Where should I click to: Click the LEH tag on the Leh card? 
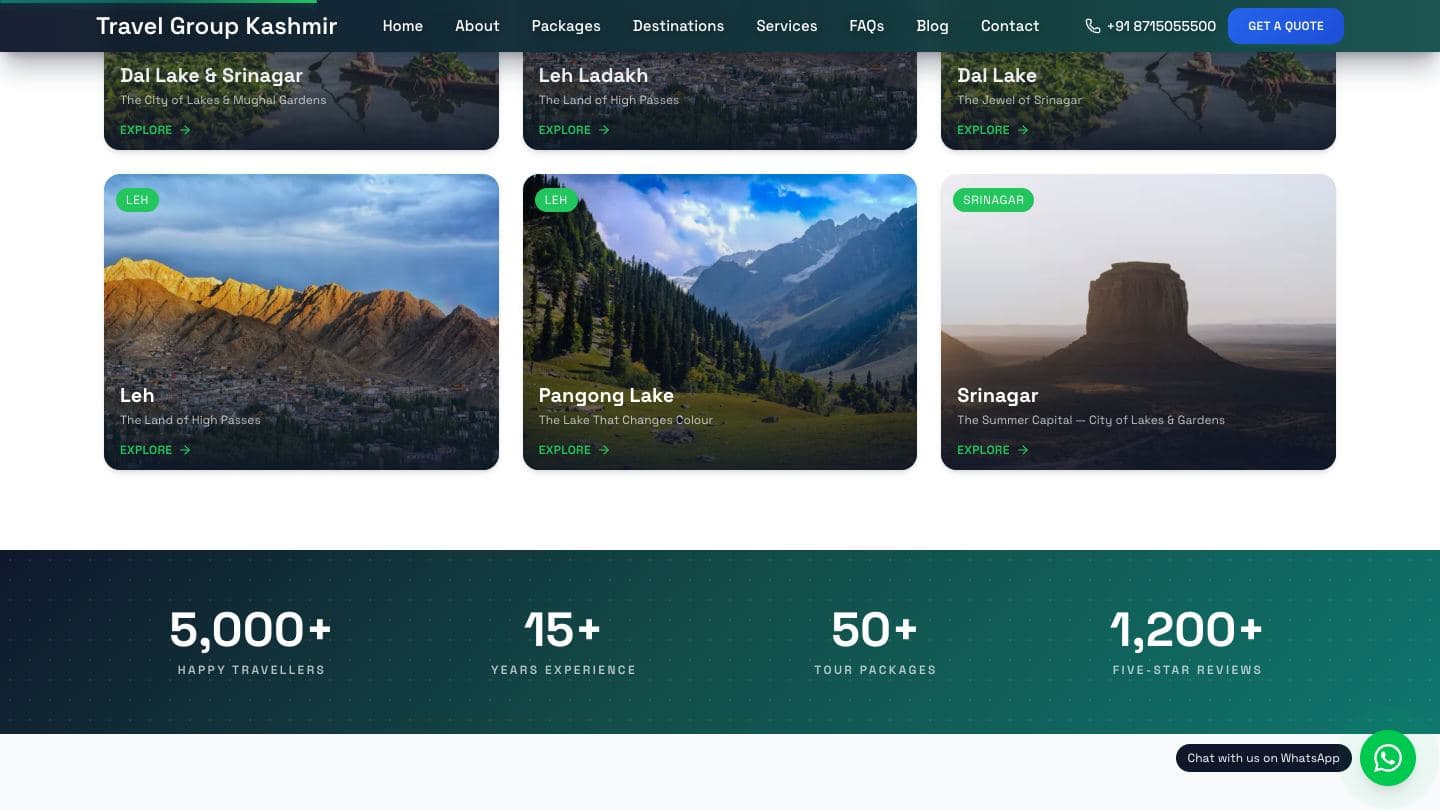click(137, 200)
